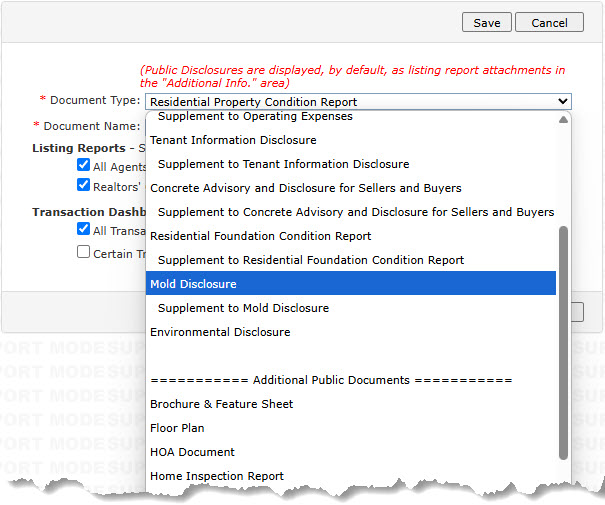The height and width of the screenshot is (505, 605).
Task: Select Brochure & Feature Sheet option
Action: [351, 404]
